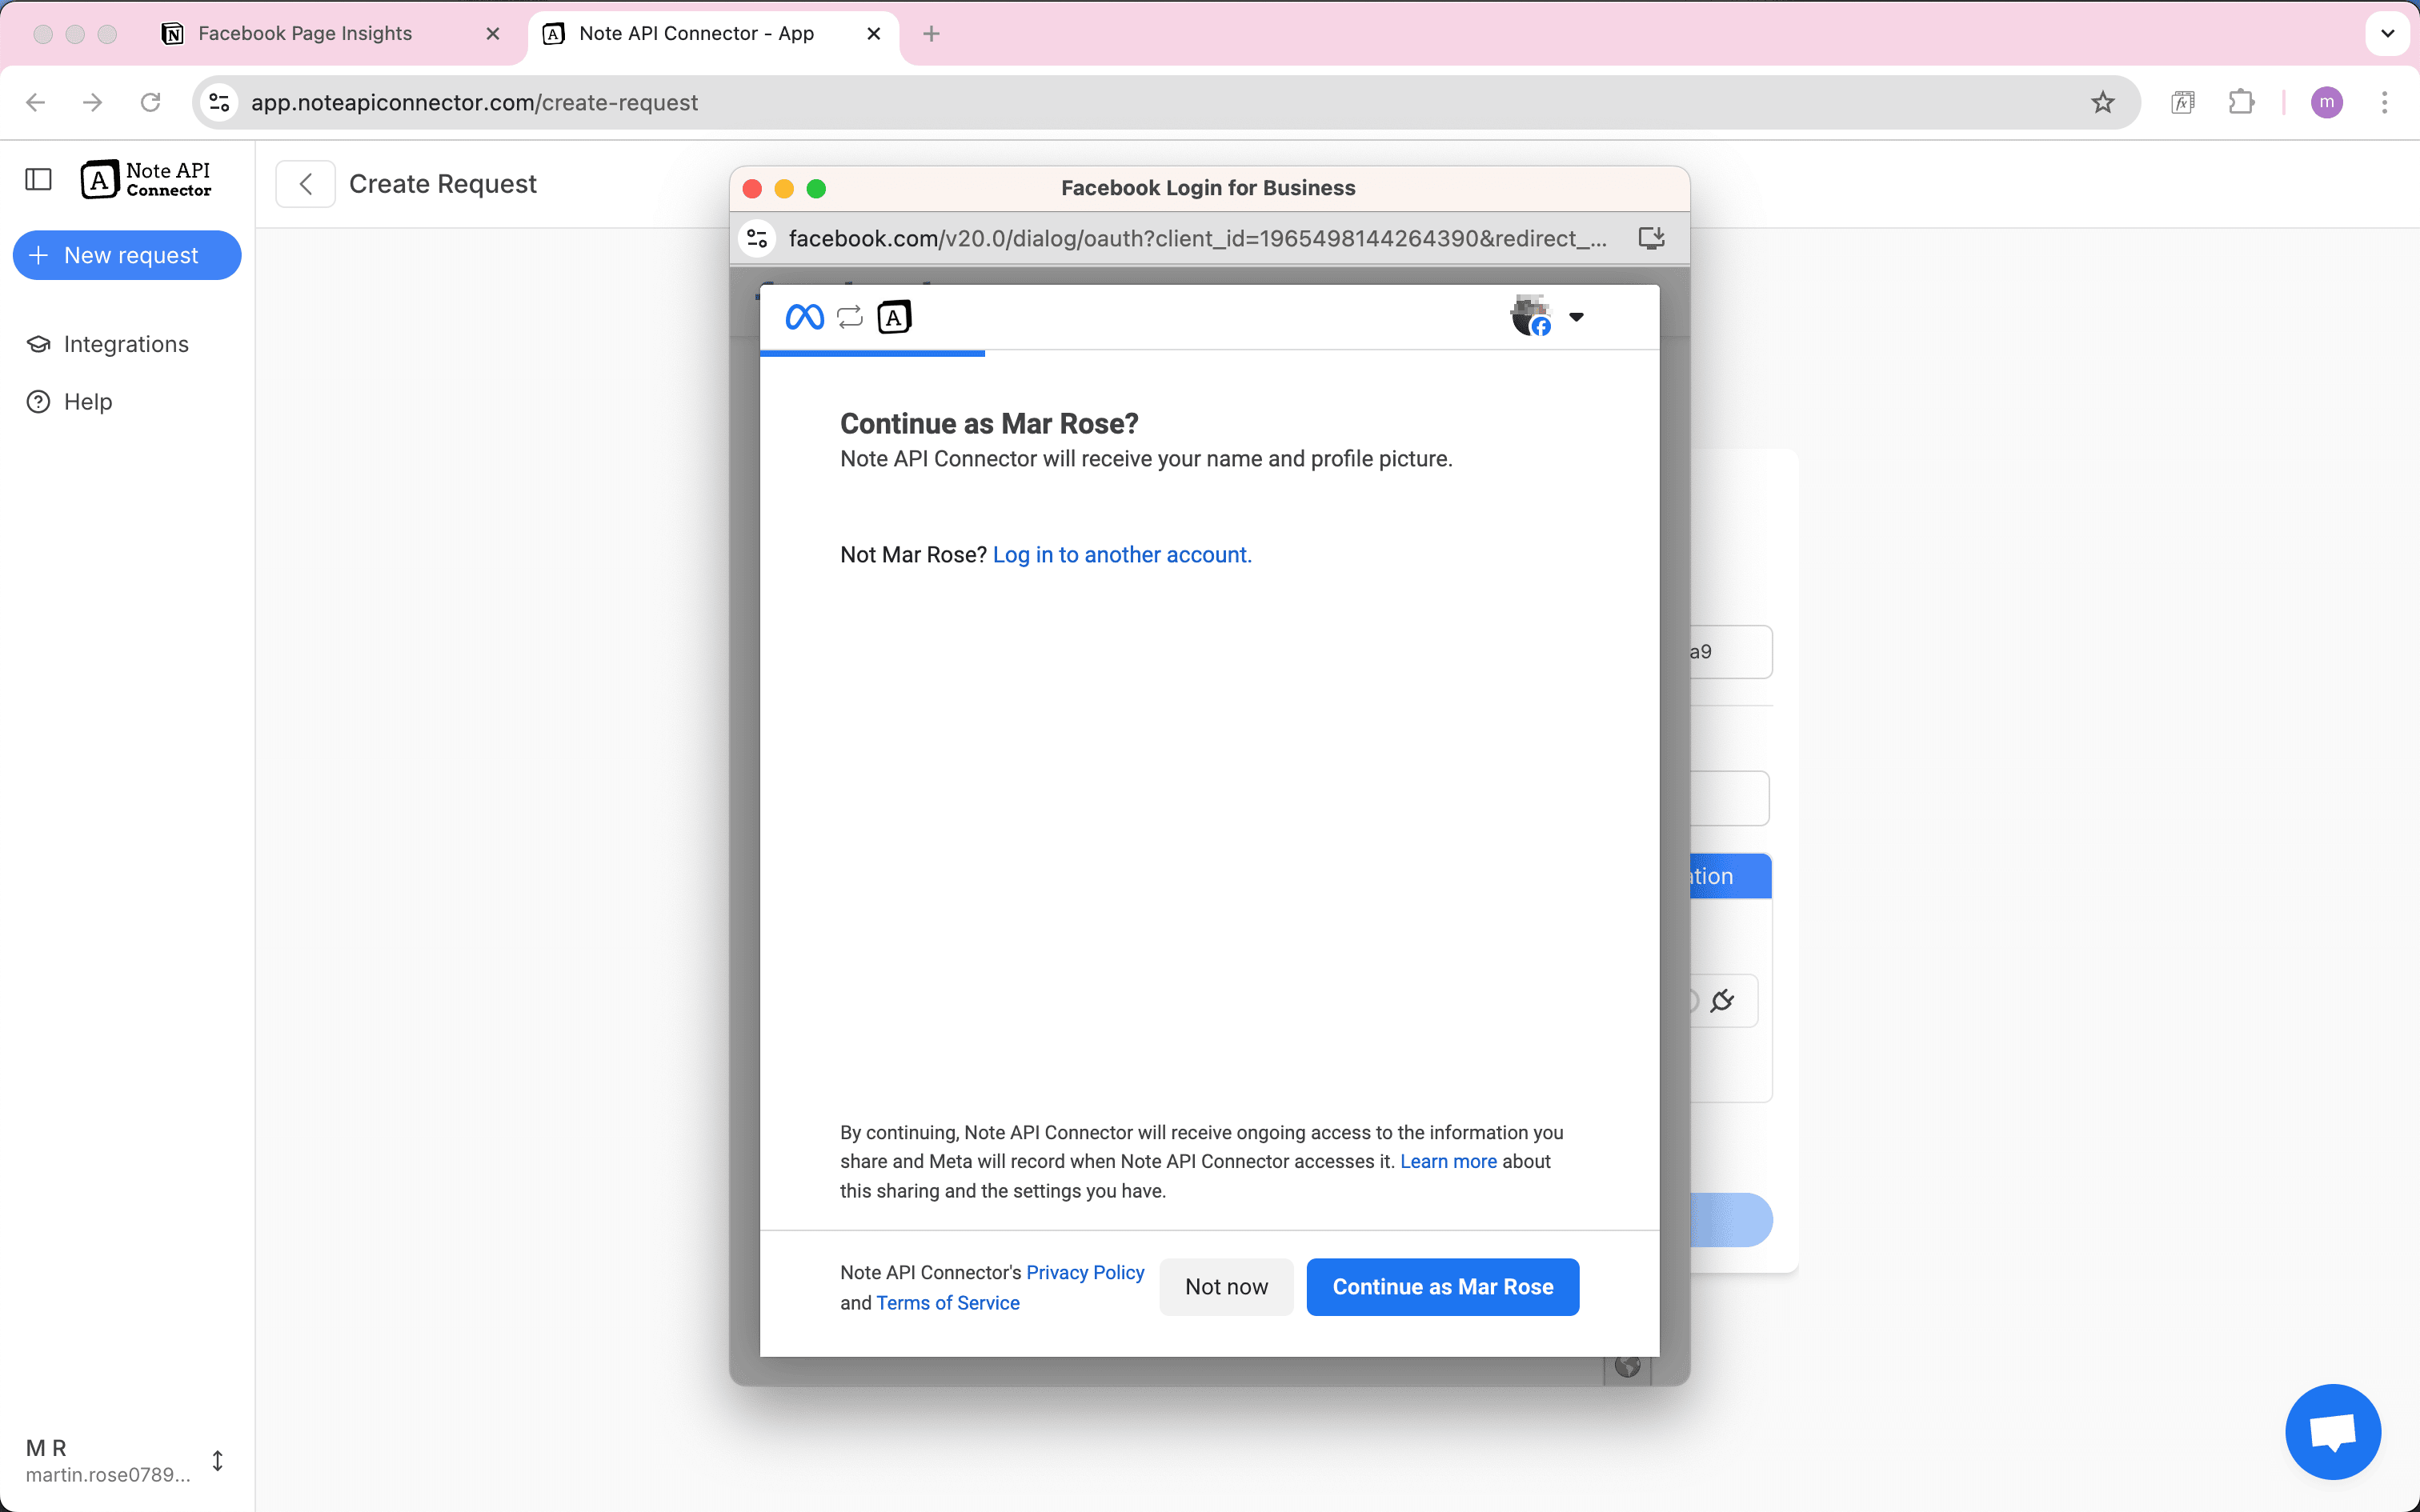
Task: Go back with Create Request chevron button
Action: pos(305,184)
